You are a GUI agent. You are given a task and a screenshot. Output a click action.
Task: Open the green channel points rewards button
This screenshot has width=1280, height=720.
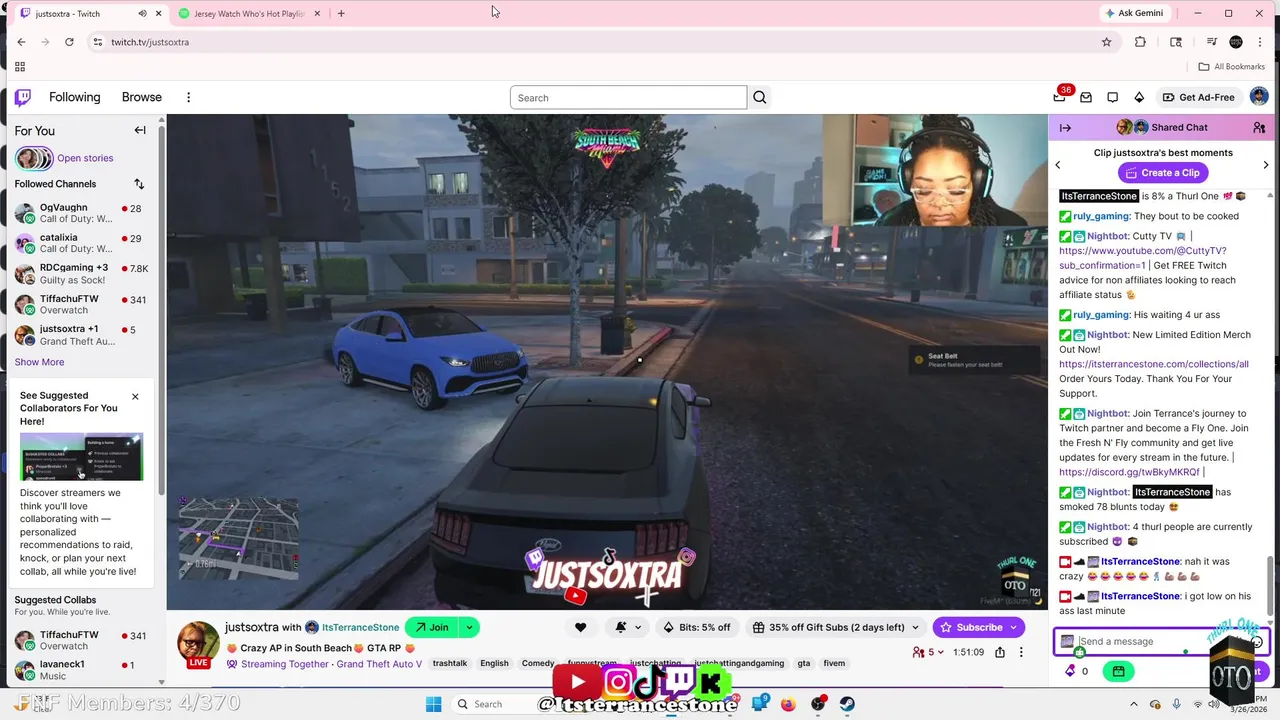[x=1118, y=671]
